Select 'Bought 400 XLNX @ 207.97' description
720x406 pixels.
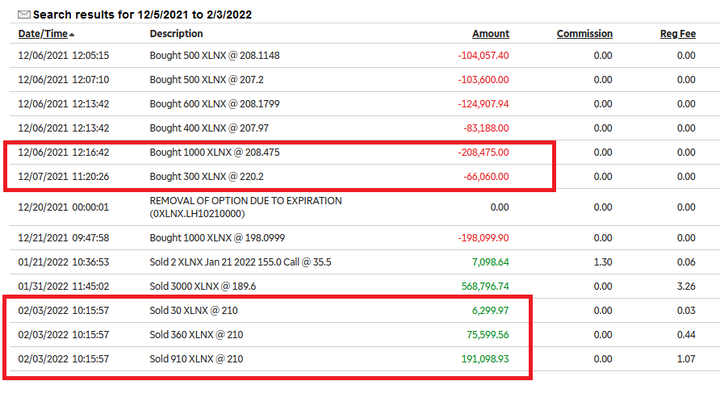tap(209, 128)
